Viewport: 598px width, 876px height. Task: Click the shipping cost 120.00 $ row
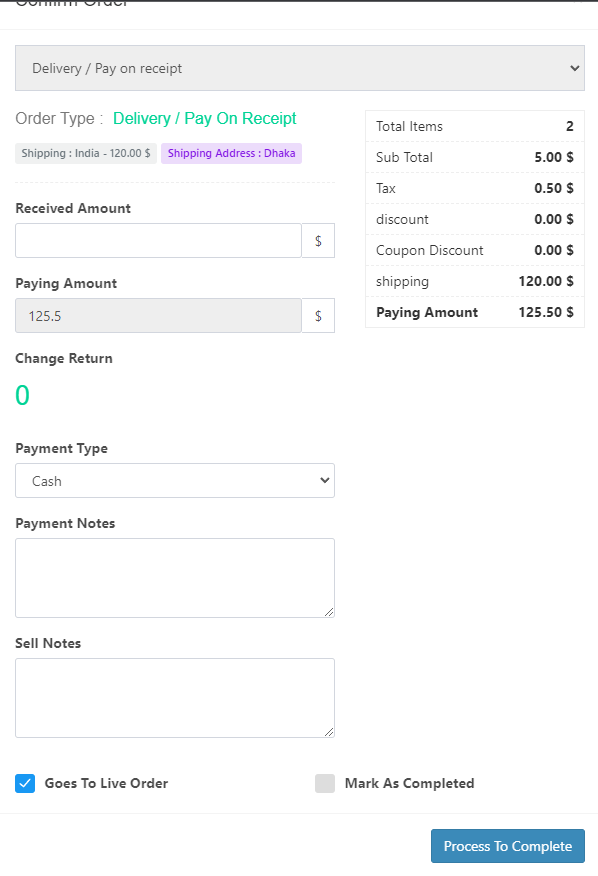click(474, 281)
